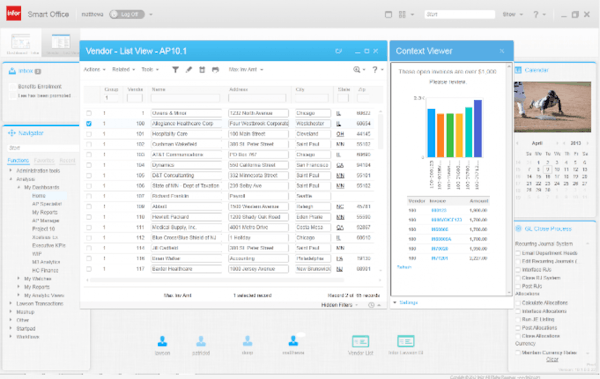Click the refresh icon in Vendor List title bar
The height and width of the screenshot is (379, 600).
pyautogui.click(x=338, y=51)
